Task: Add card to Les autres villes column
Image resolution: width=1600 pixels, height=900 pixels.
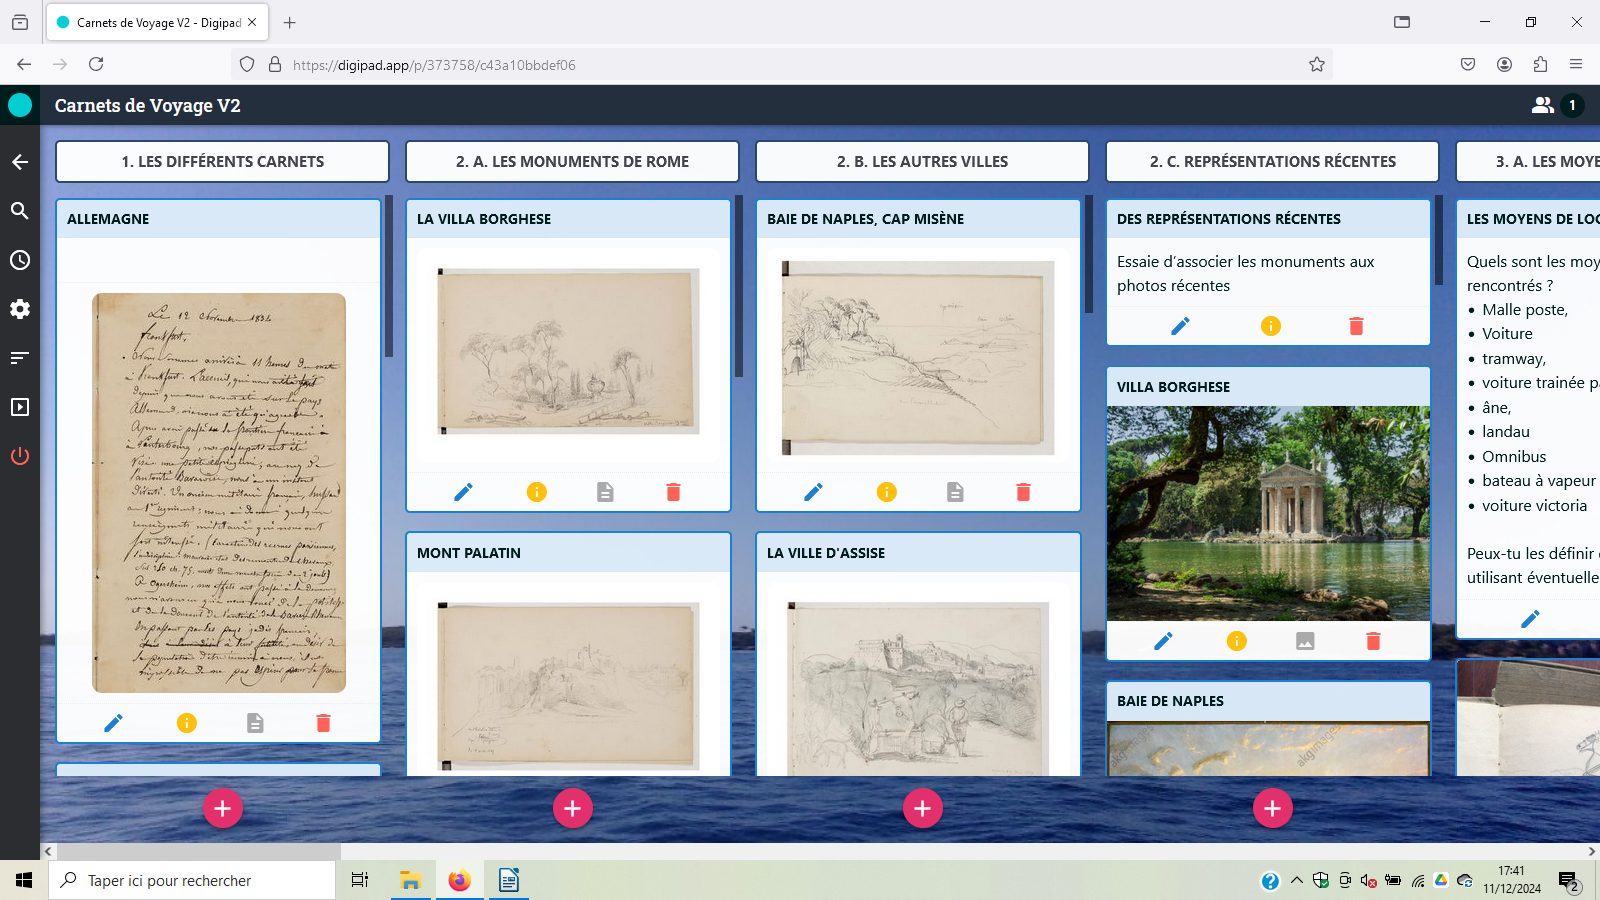Action: (x=923, y=808)
